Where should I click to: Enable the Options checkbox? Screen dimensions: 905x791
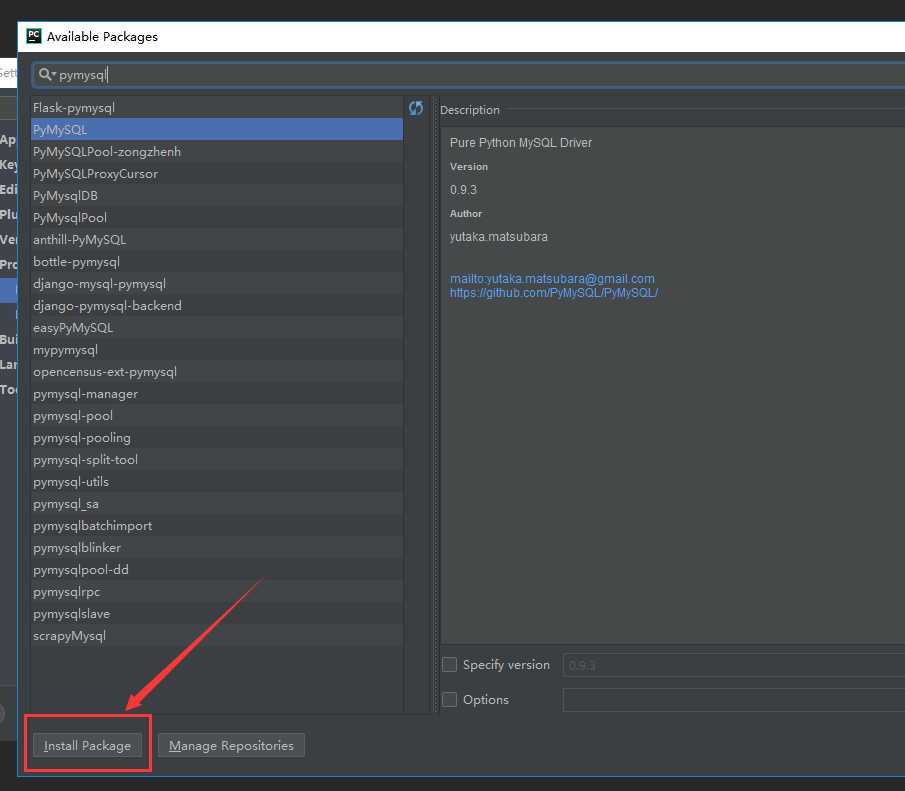[449, 699]
